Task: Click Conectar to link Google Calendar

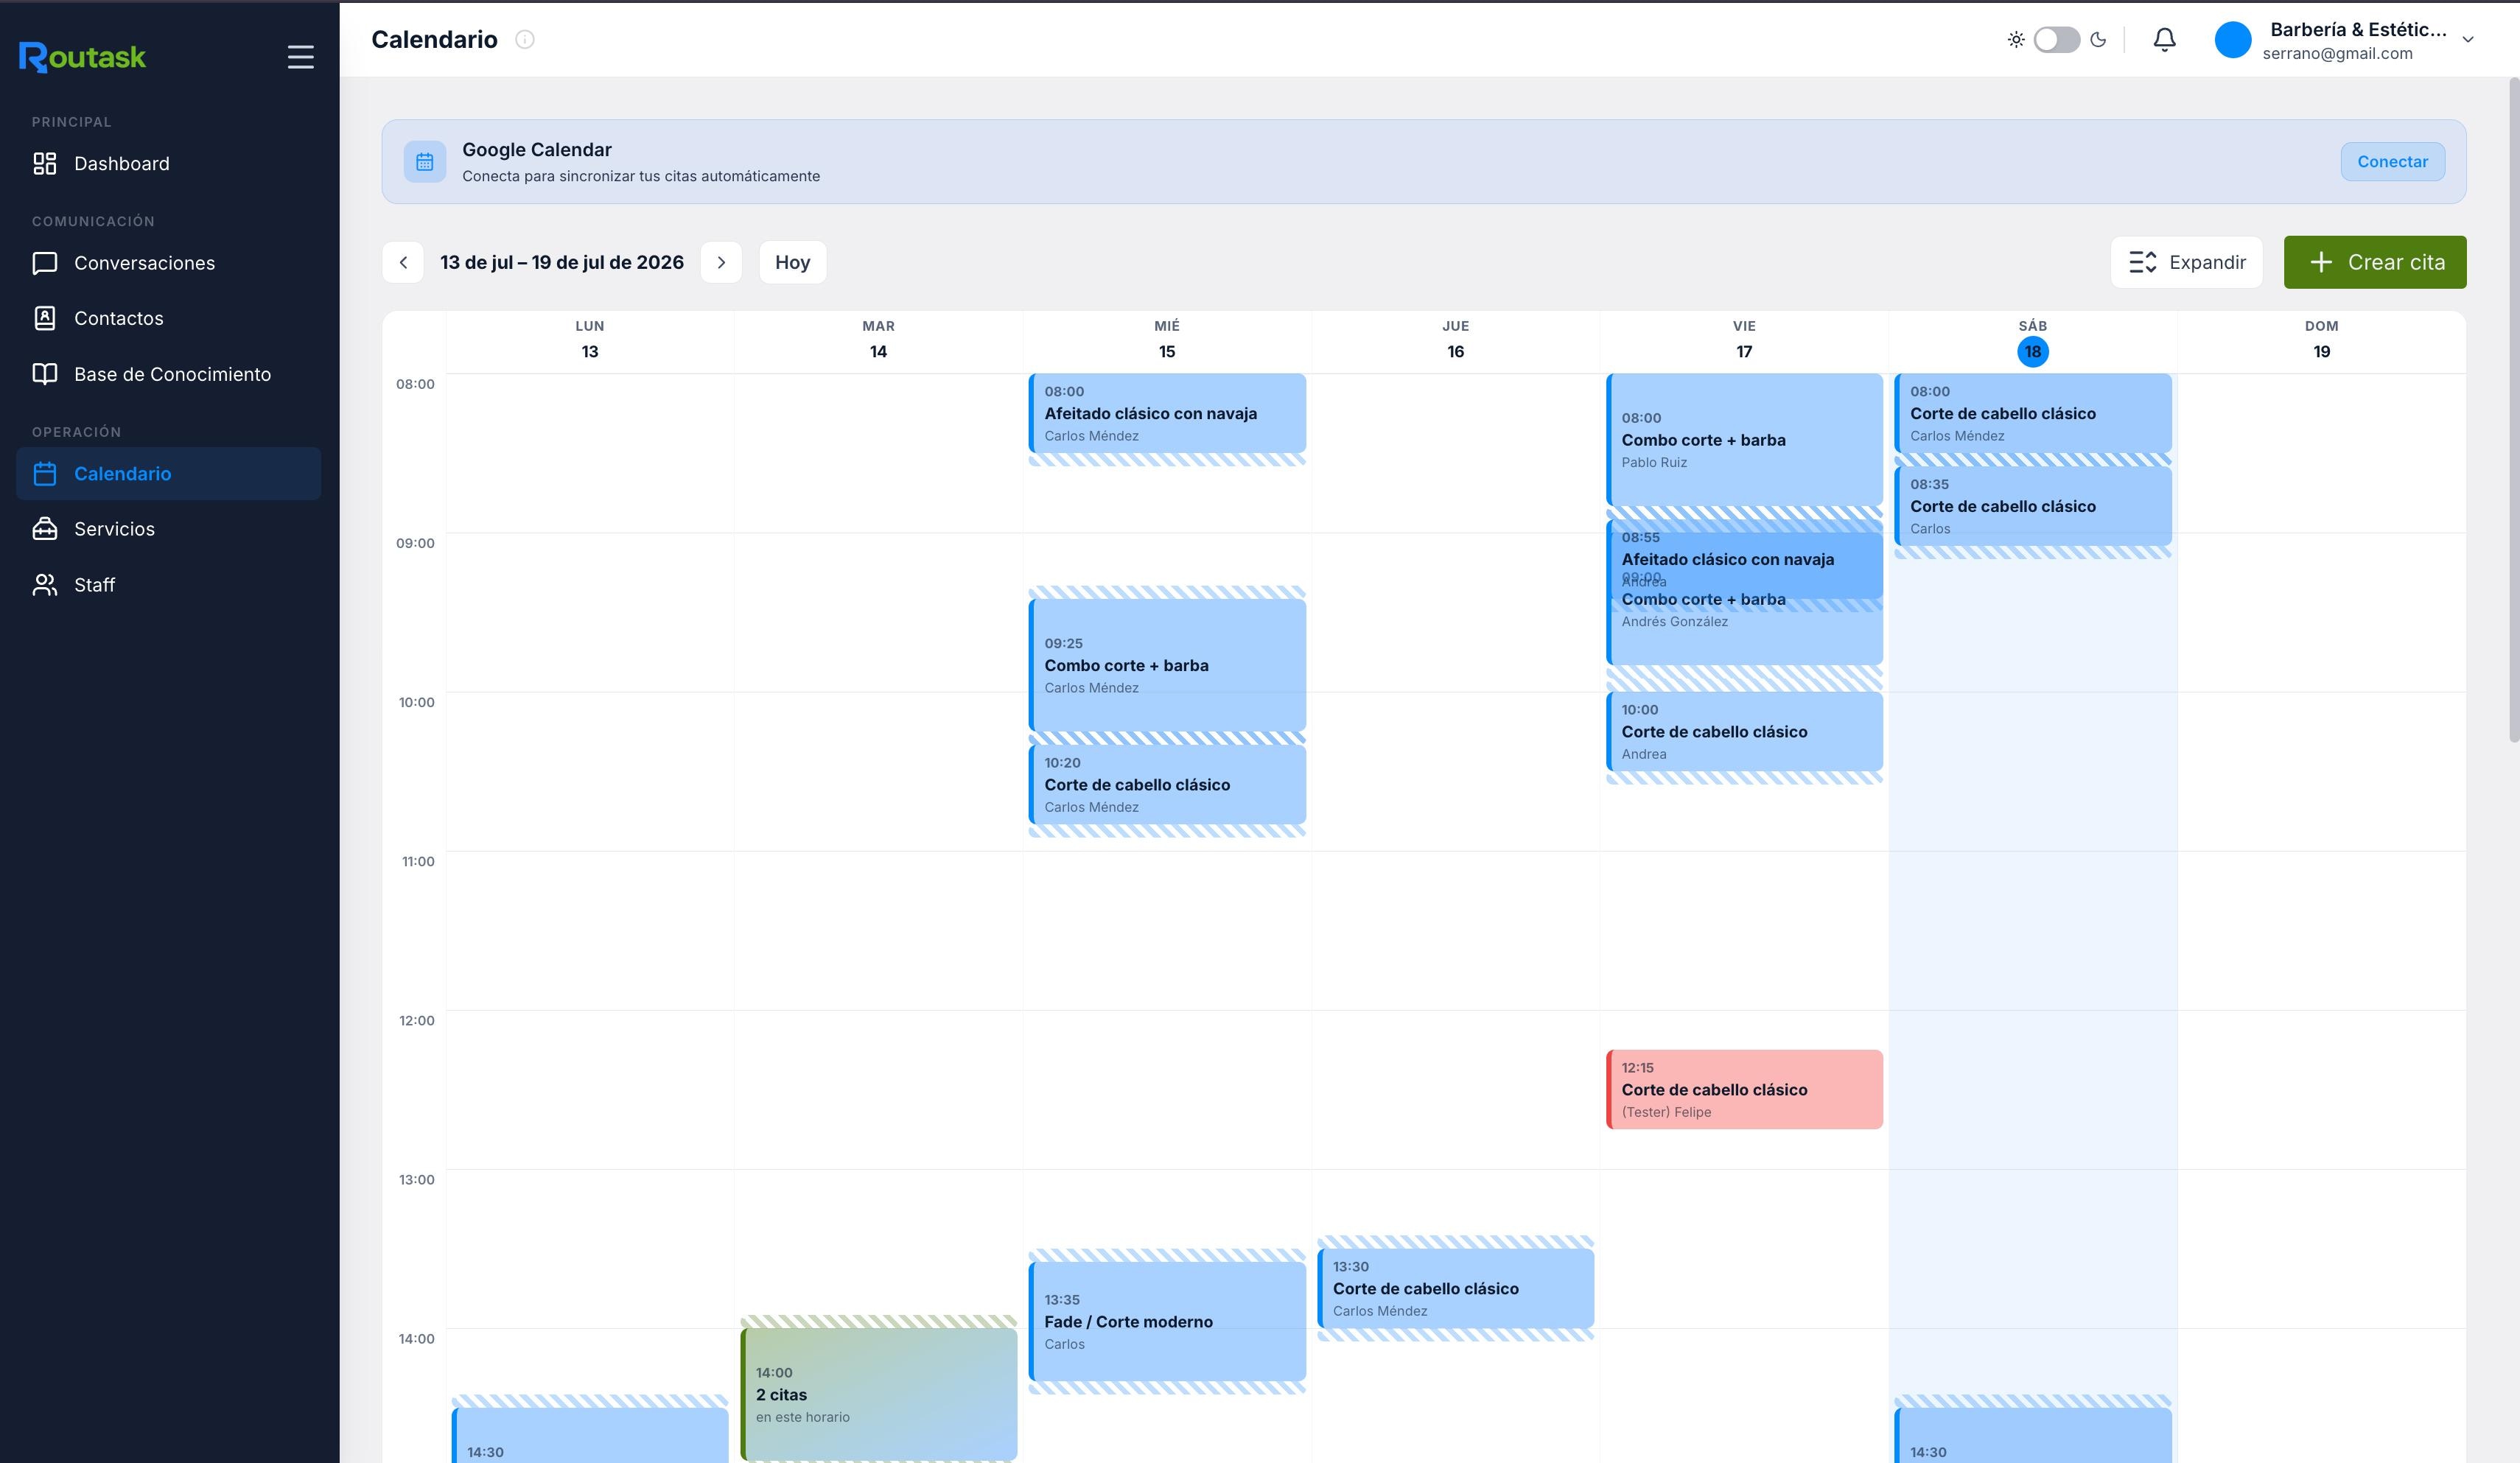Action: click(2392, 162)
